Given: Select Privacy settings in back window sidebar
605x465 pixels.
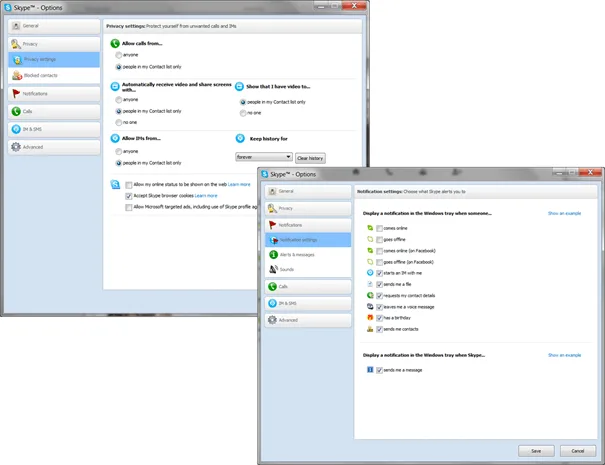Looking at the screenshot, I should pos(54,59).
